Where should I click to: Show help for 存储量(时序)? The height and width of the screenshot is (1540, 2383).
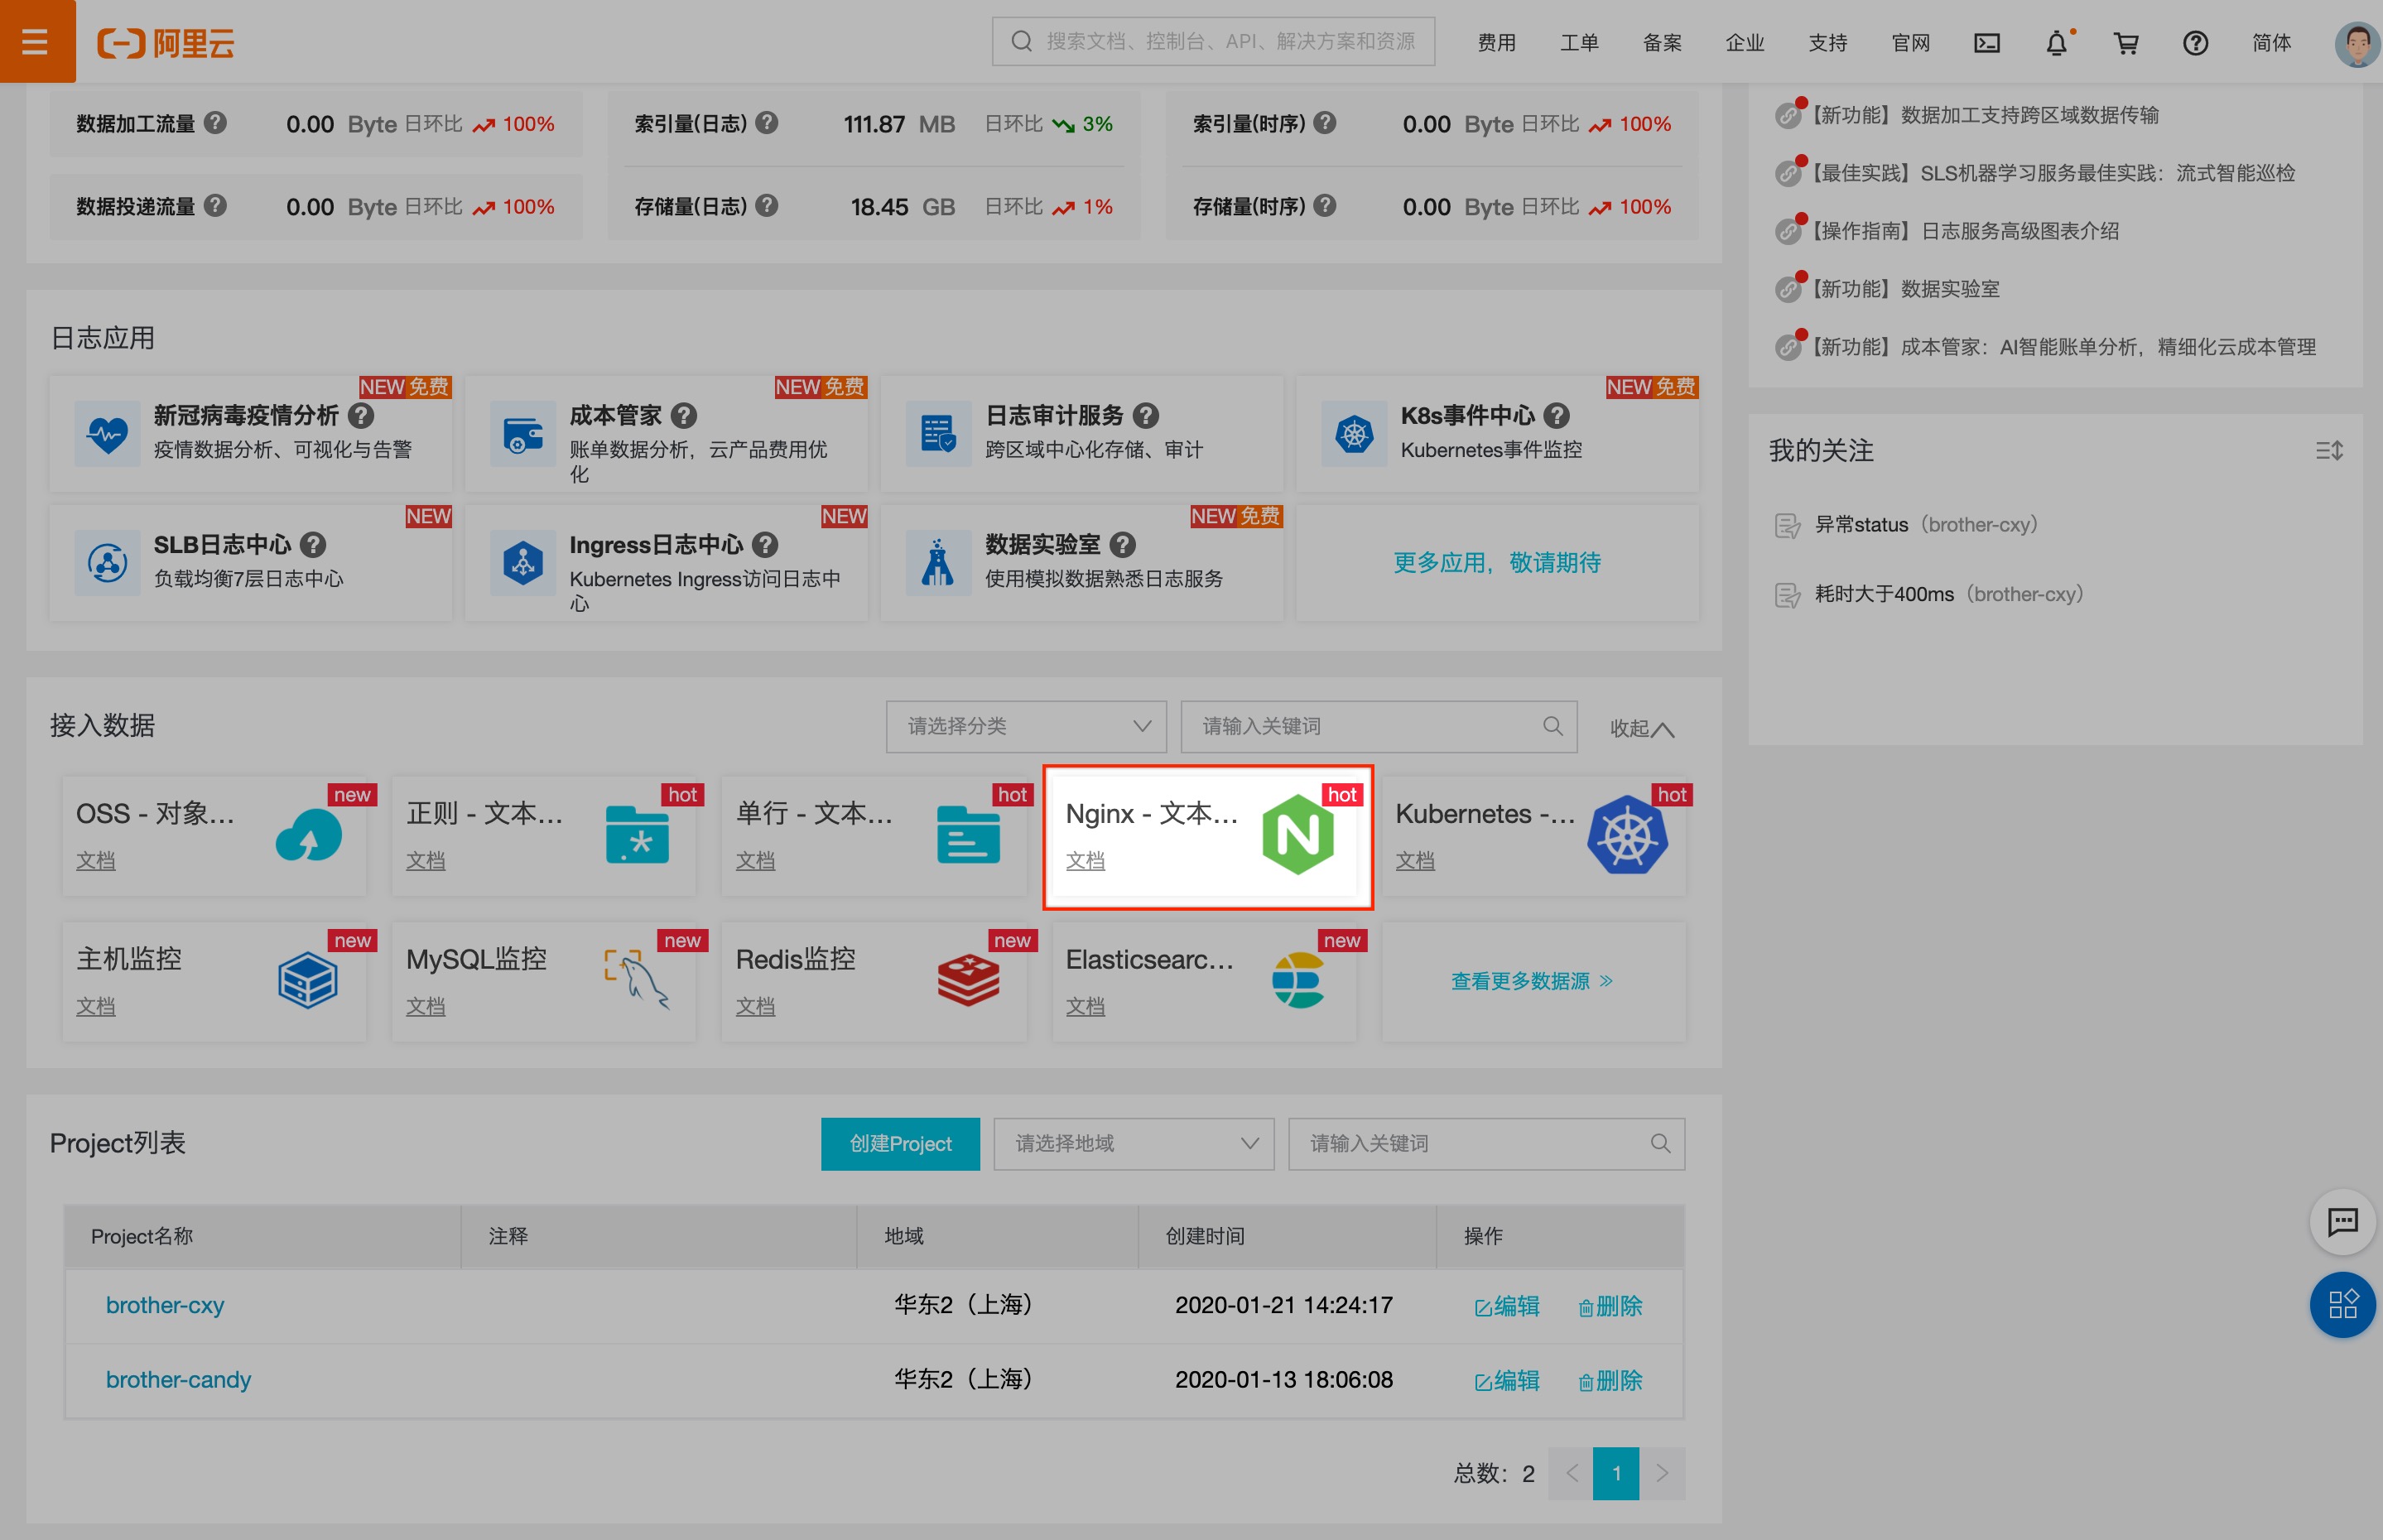point(1324,205)
